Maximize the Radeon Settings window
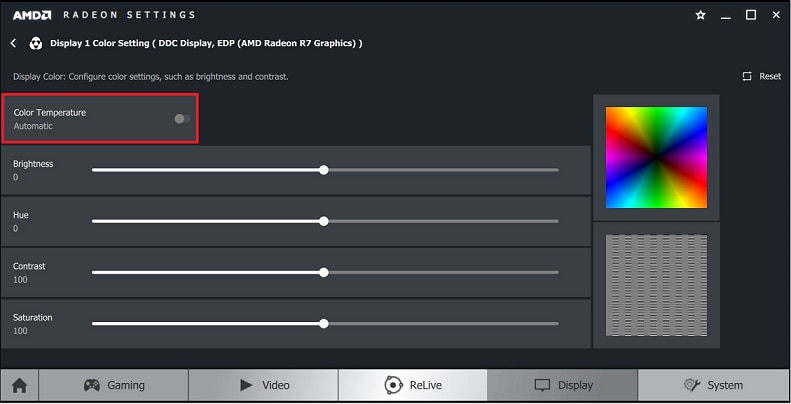 pyautogui.click(x=751, y=15)
